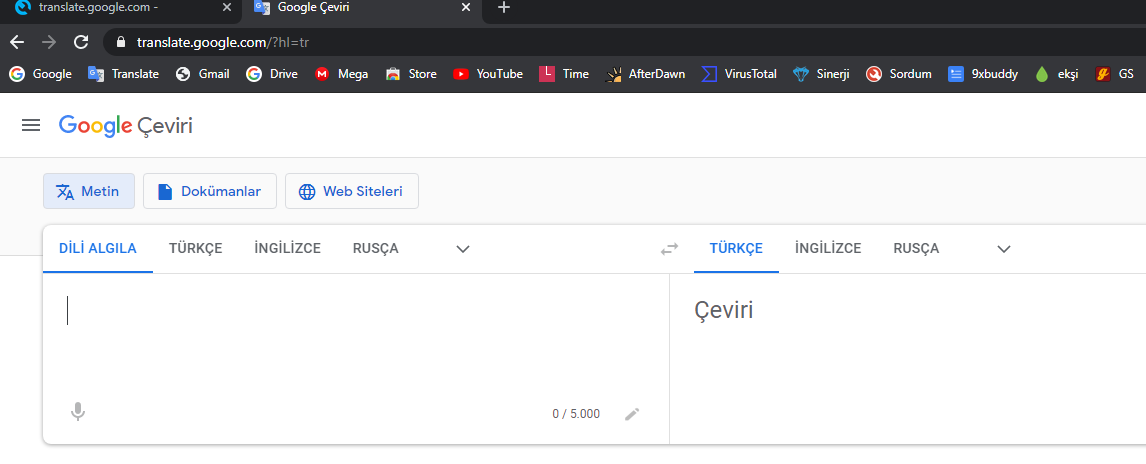1146x464 pixels.
Task: Open the Store bookmark
Action: tap(411, 74)
